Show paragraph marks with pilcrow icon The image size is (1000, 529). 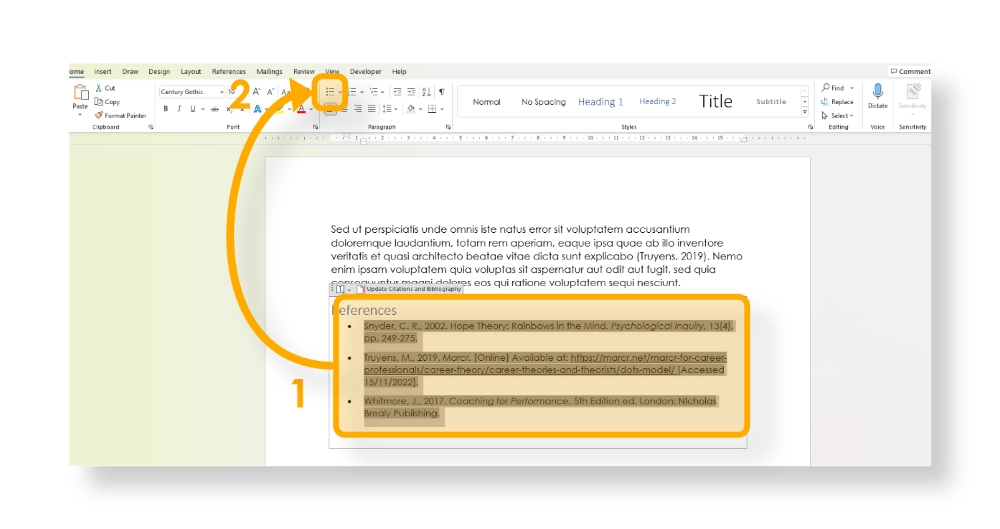tap(441, 91)
